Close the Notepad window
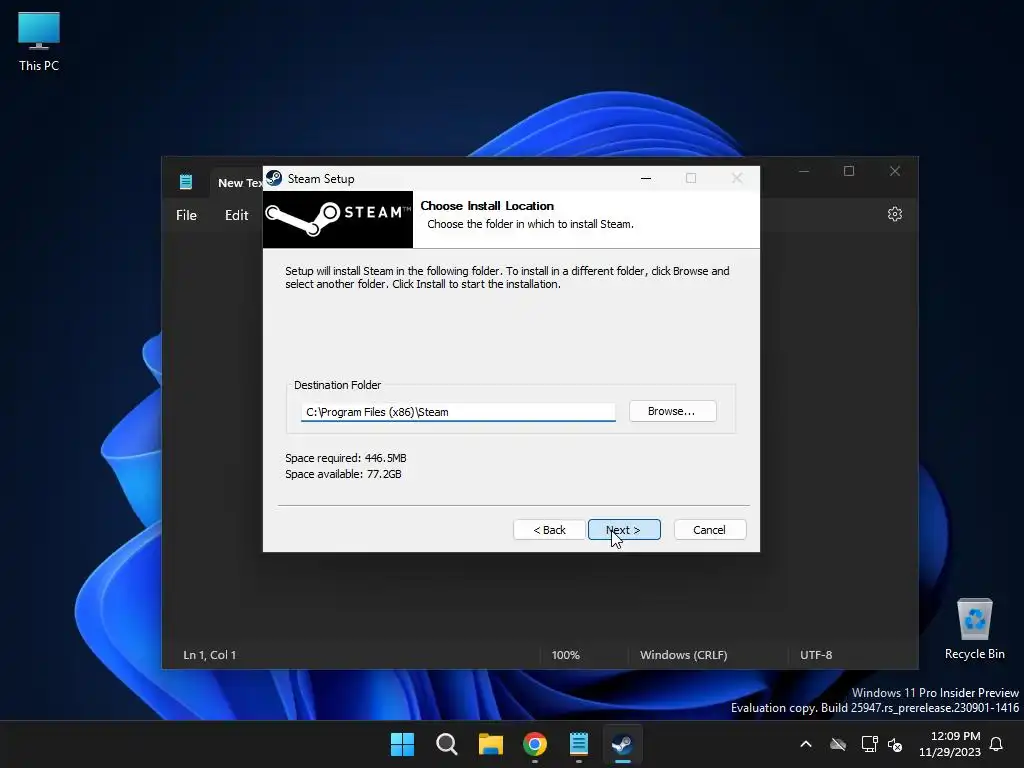 click(895, 171)
